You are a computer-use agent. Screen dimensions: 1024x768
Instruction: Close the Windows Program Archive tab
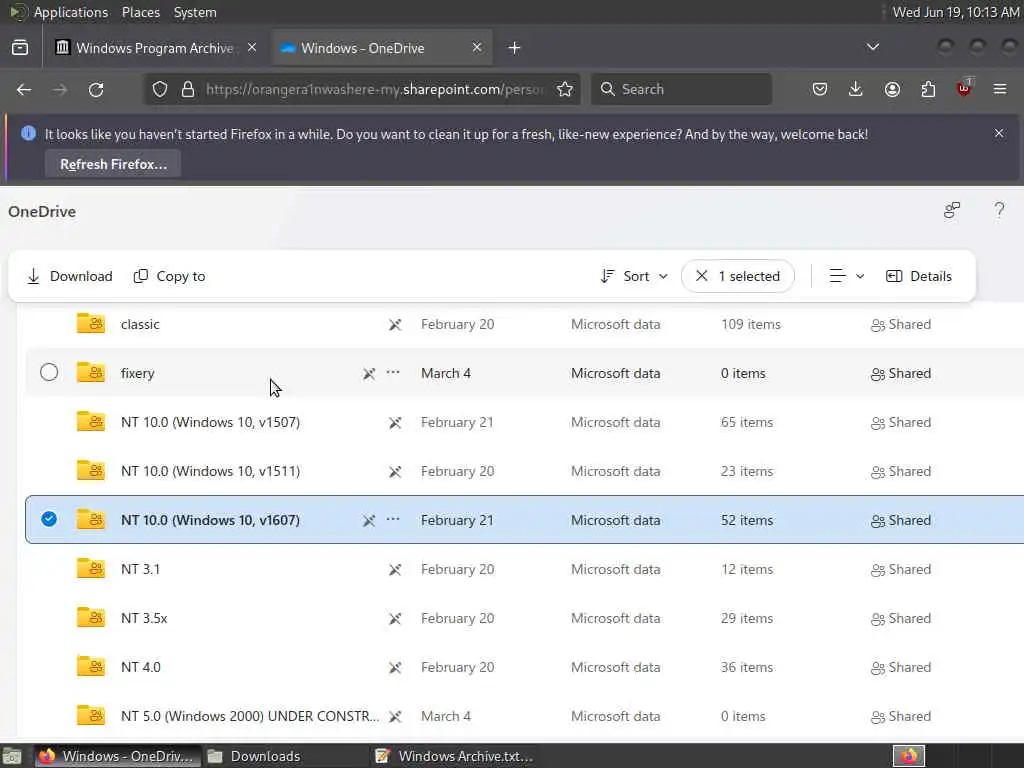click(x=252, y=48)
